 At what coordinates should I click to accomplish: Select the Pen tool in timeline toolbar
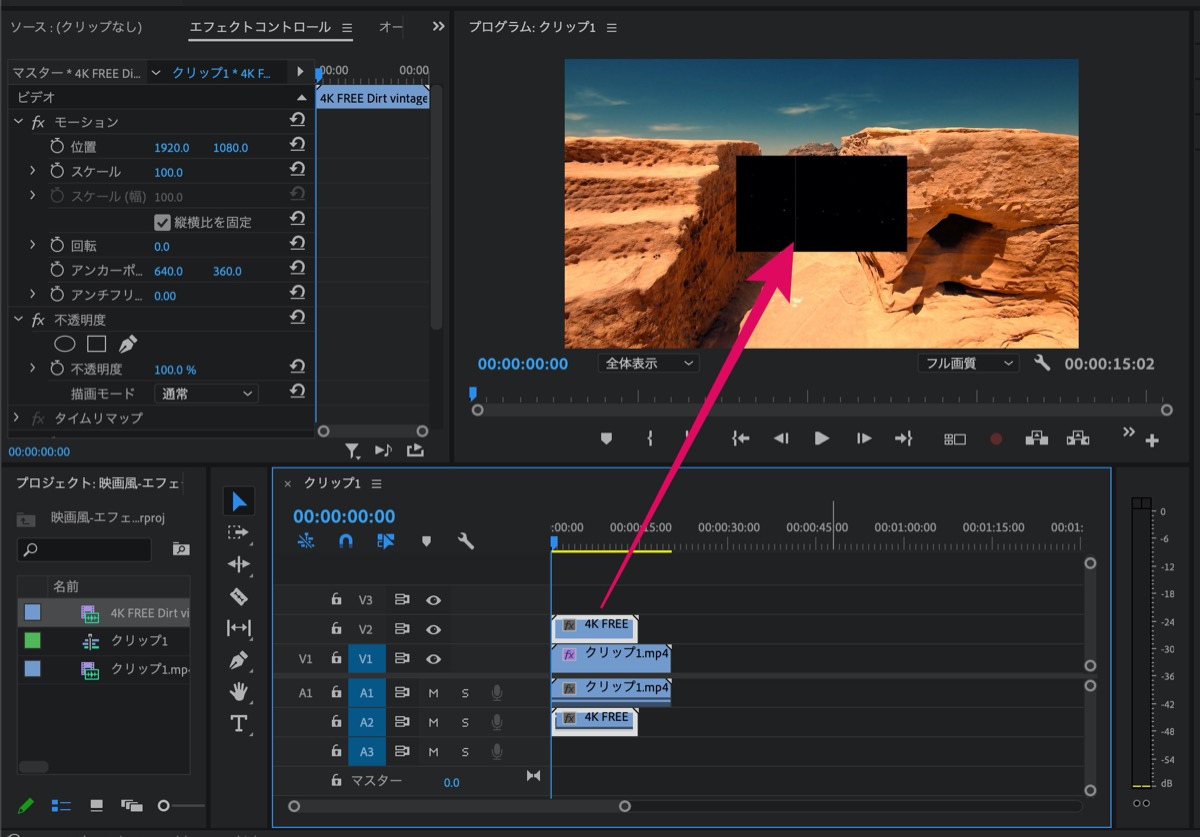(x=238, y=660)
